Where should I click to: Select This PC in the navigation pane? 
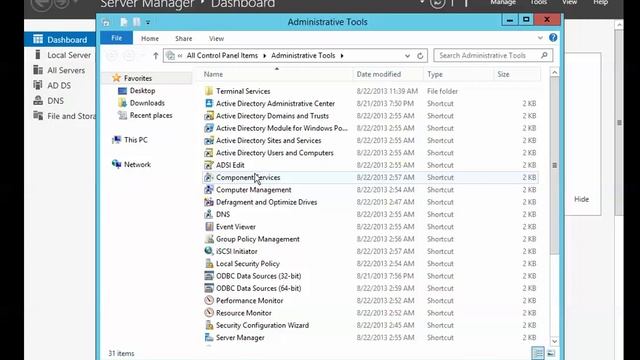[x=136, y=140]
